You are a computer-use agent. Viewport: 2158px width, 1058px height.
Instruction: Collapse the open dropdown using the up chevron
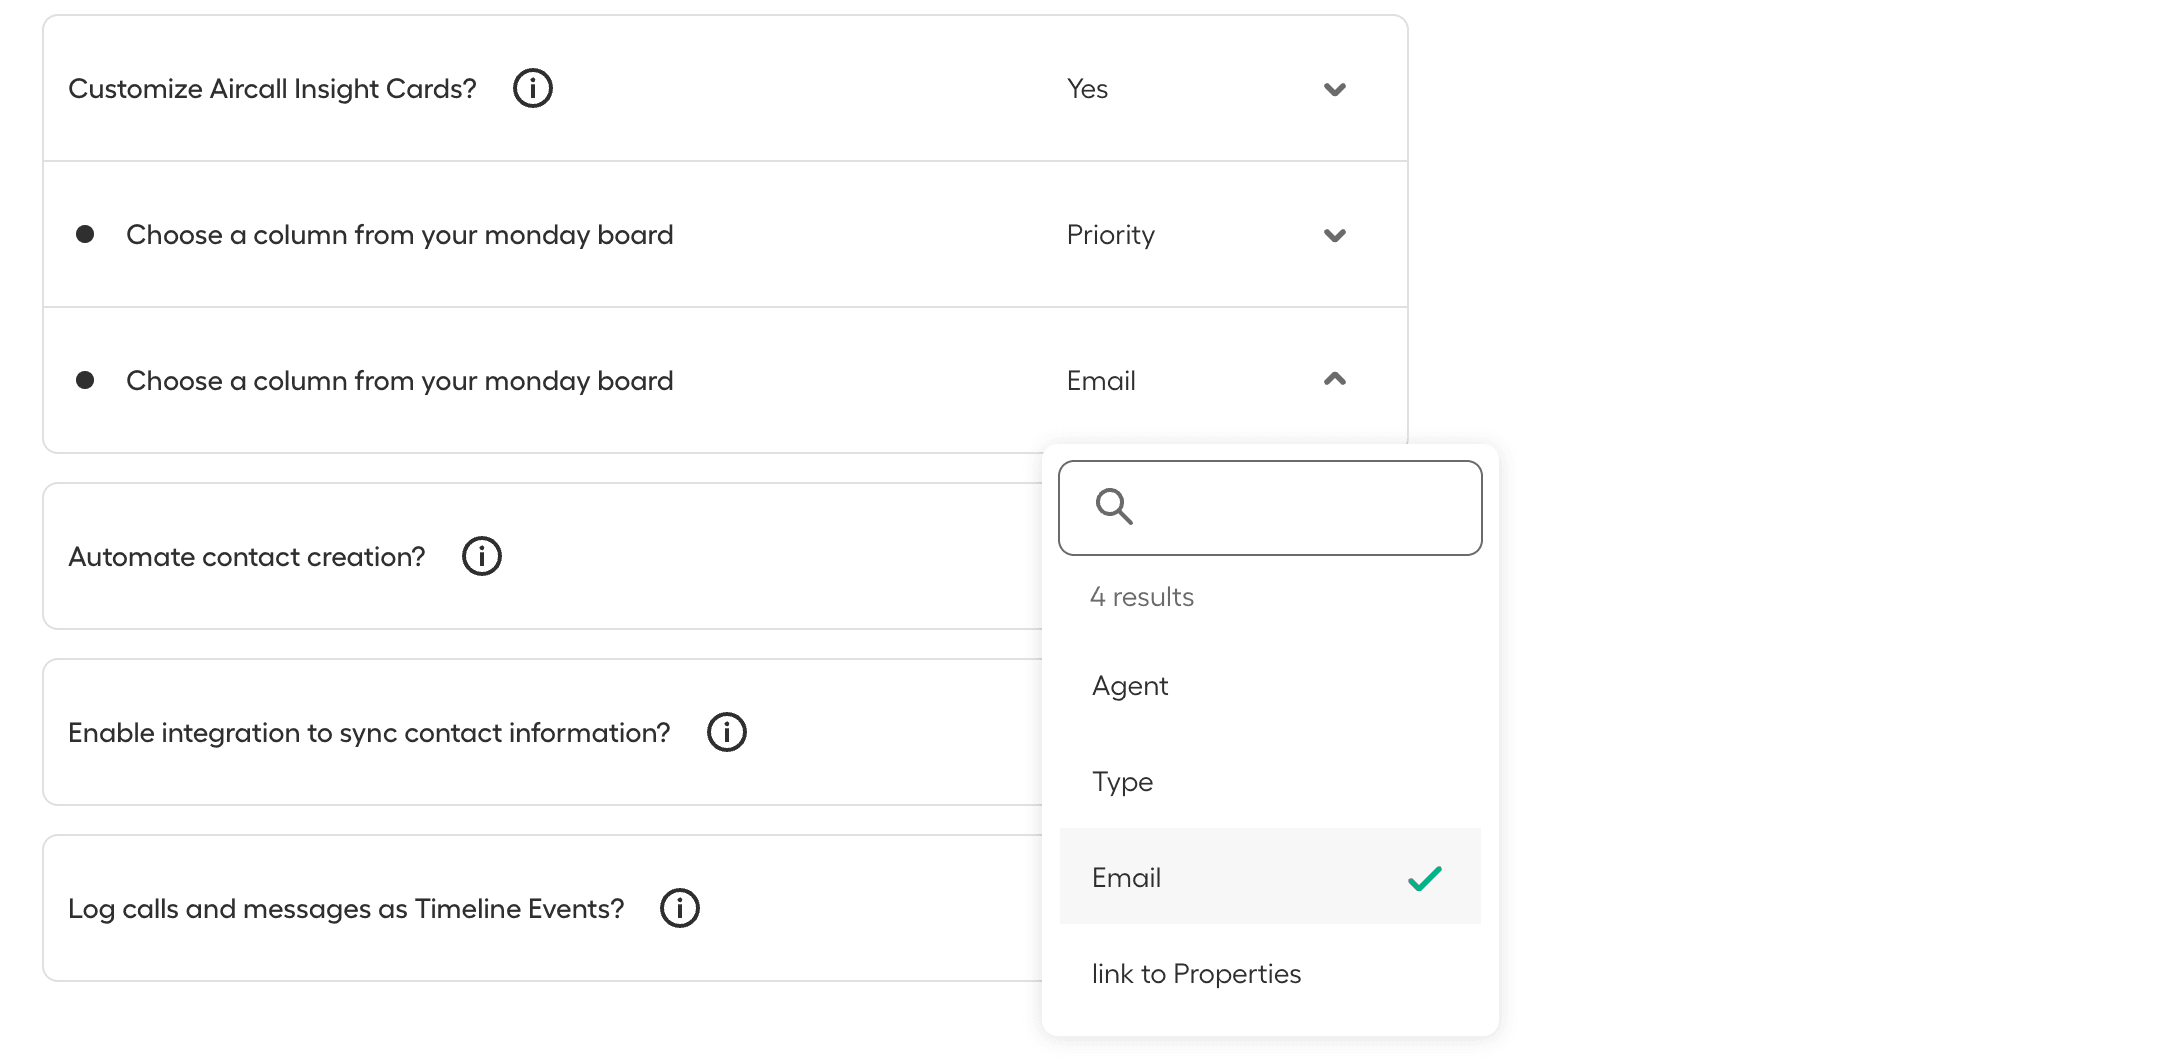point(1334,379)
